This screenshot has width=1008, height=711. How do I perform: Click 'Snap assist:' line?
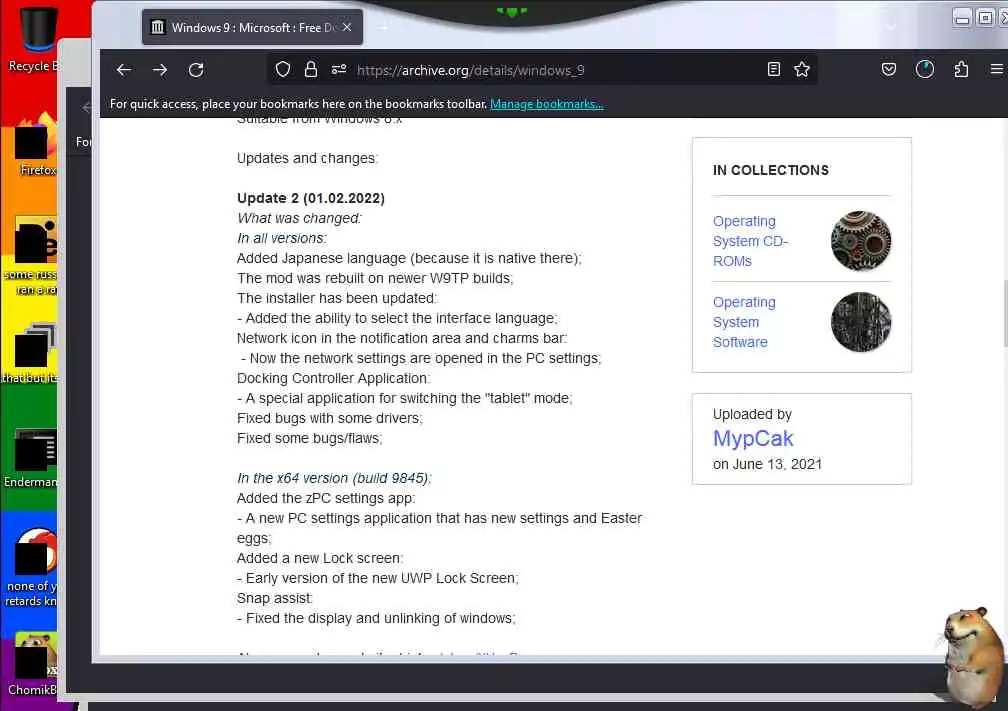point(274,598)
